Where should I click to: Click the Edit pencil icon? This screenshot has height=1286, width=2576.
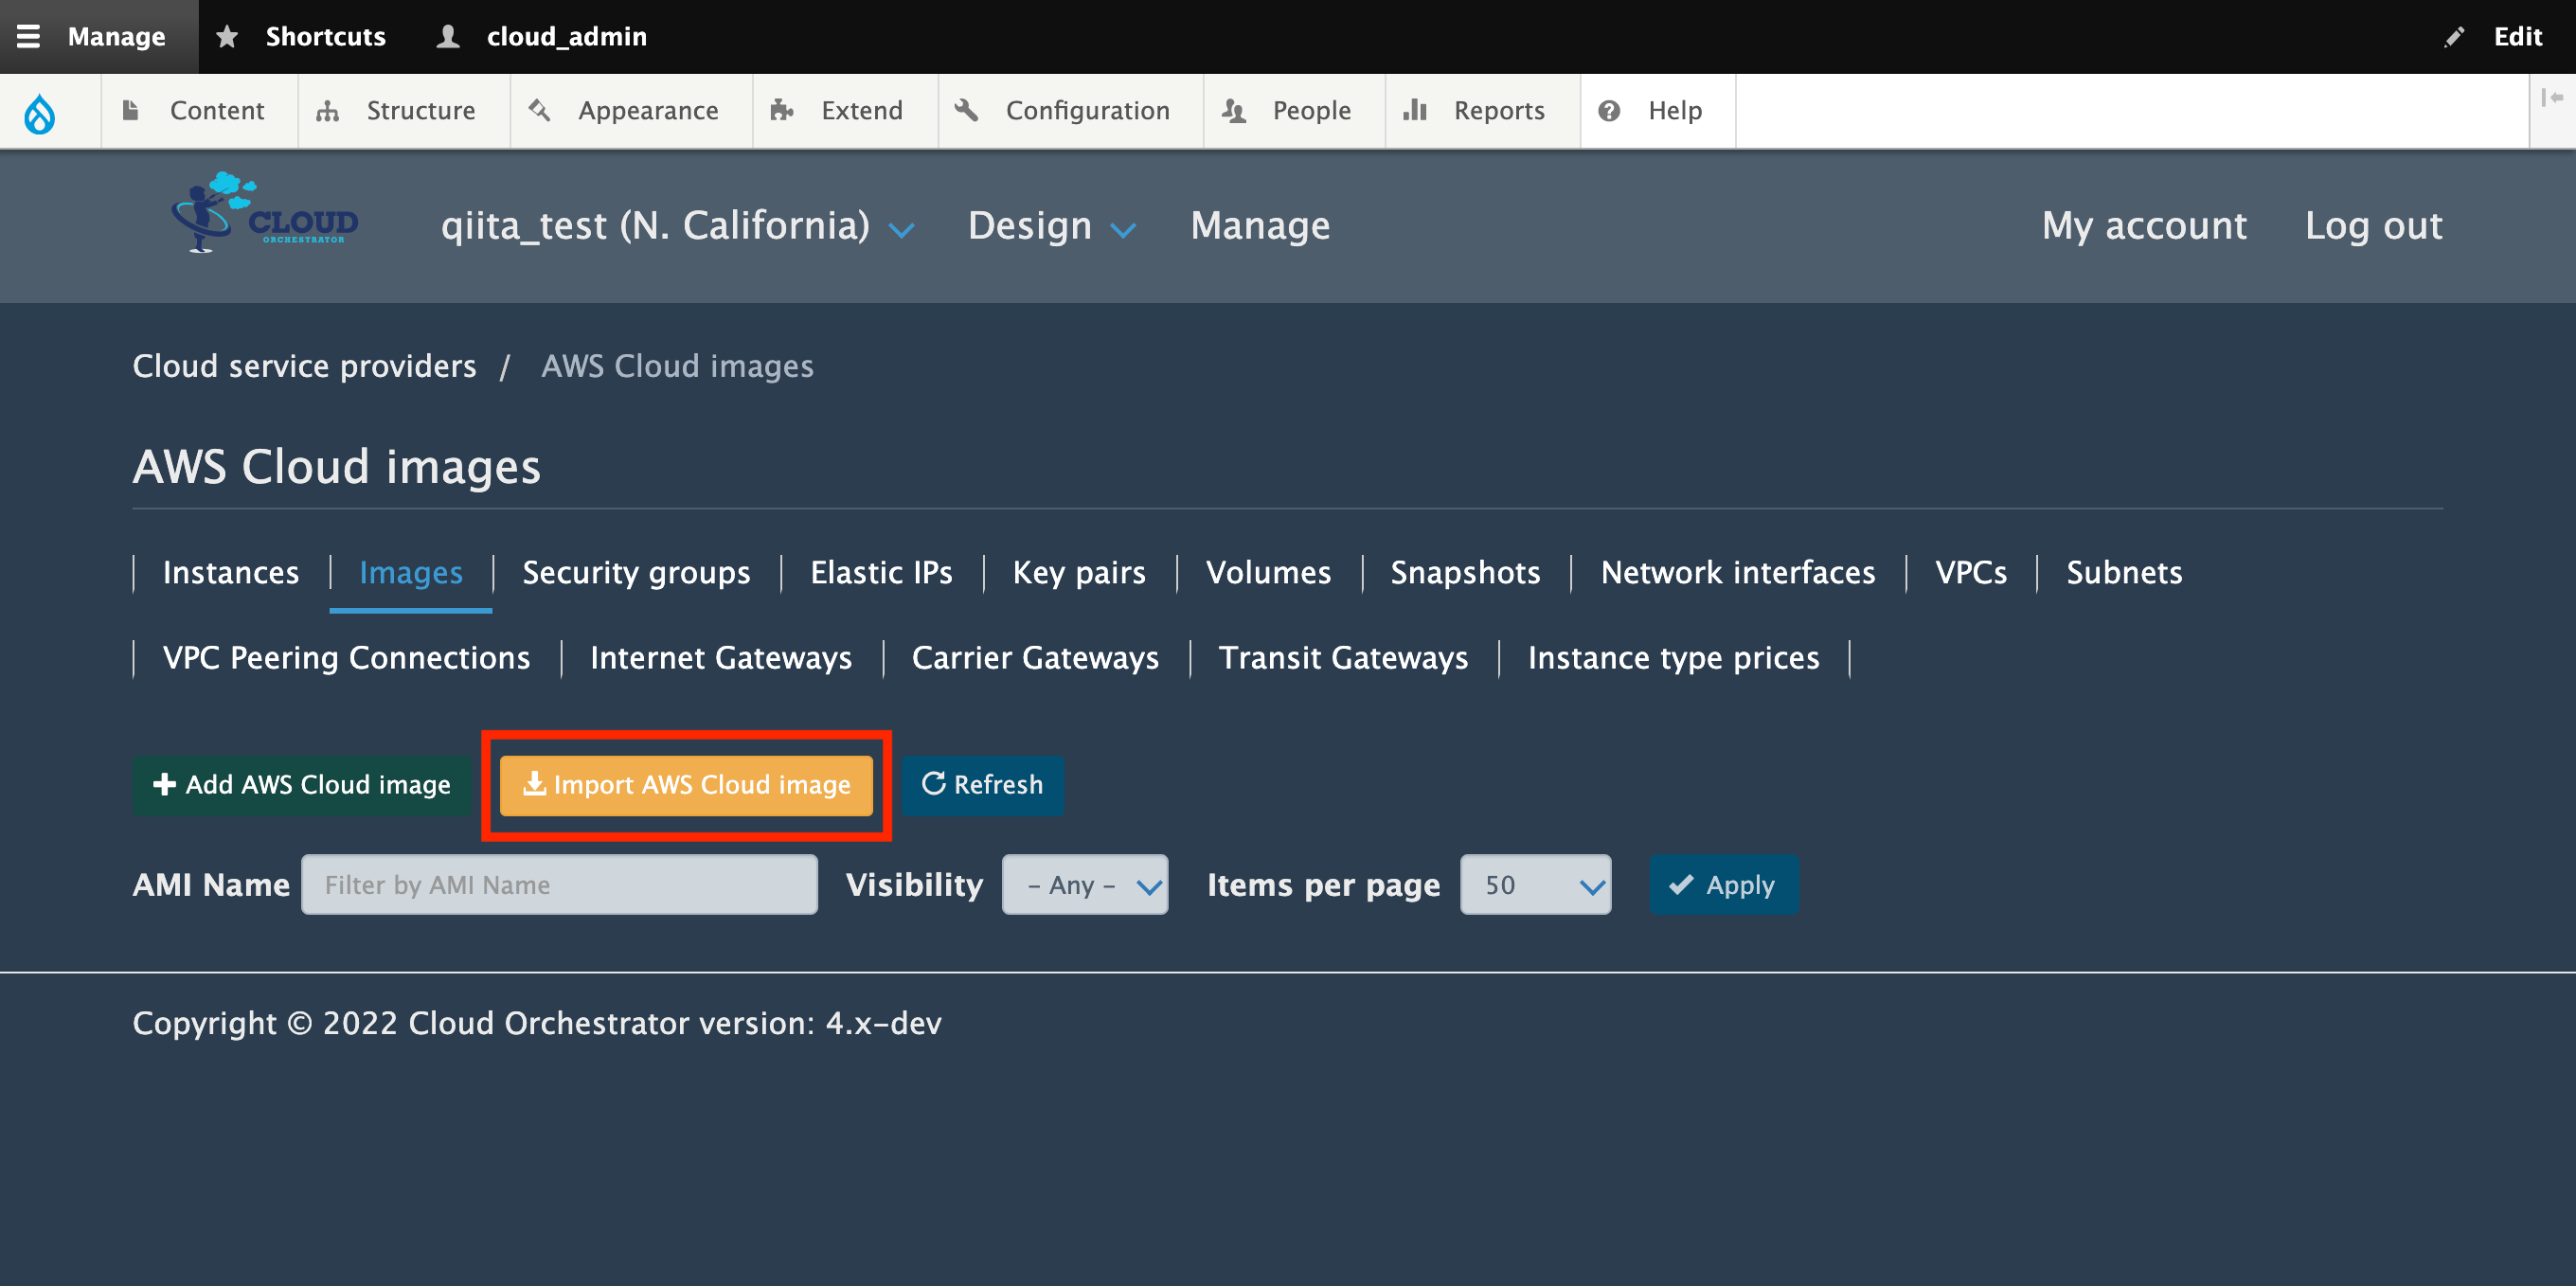2454,37
